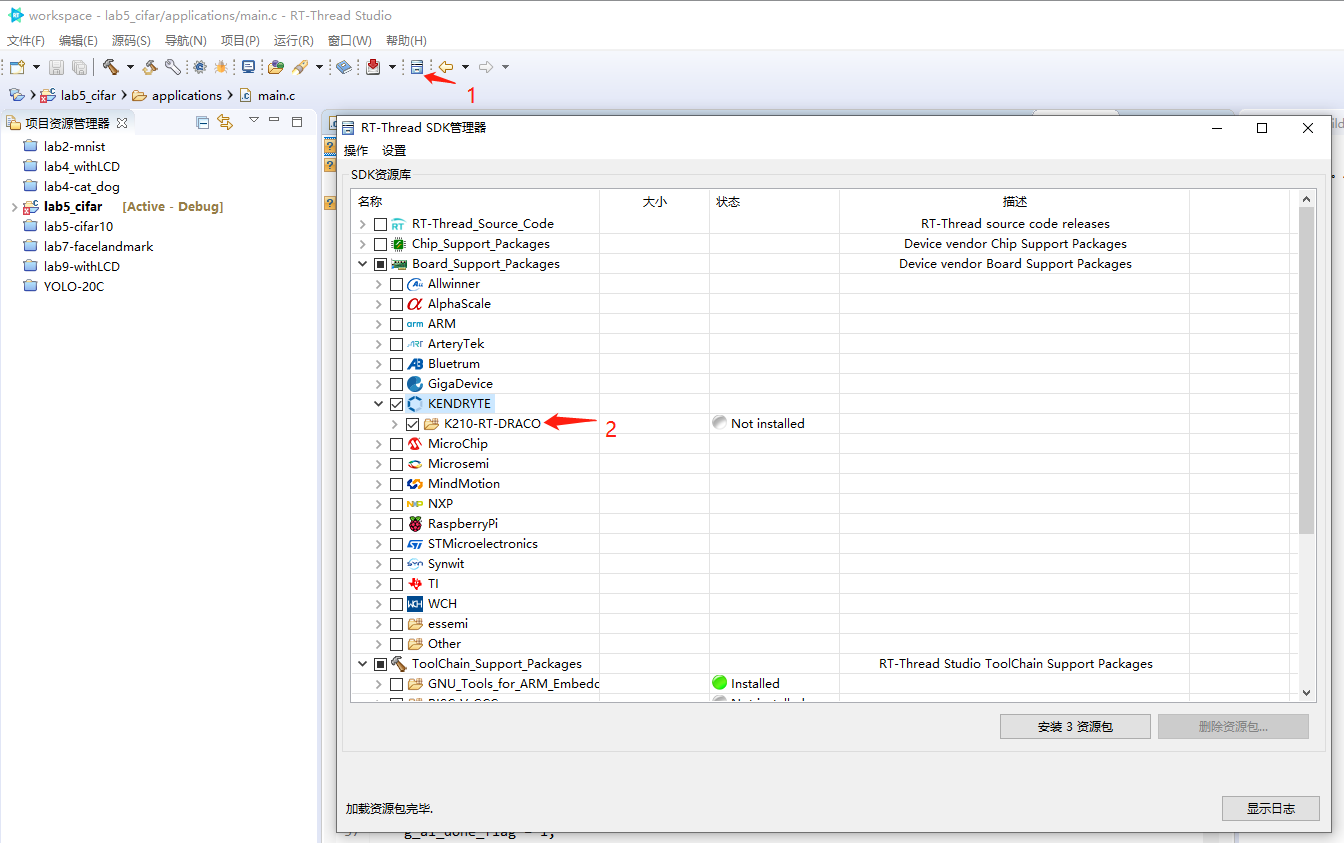This screenshot has height=843, width=1344.
Task: Toggle the Board_Support_Packages checkbox
Action: point(380,264)
